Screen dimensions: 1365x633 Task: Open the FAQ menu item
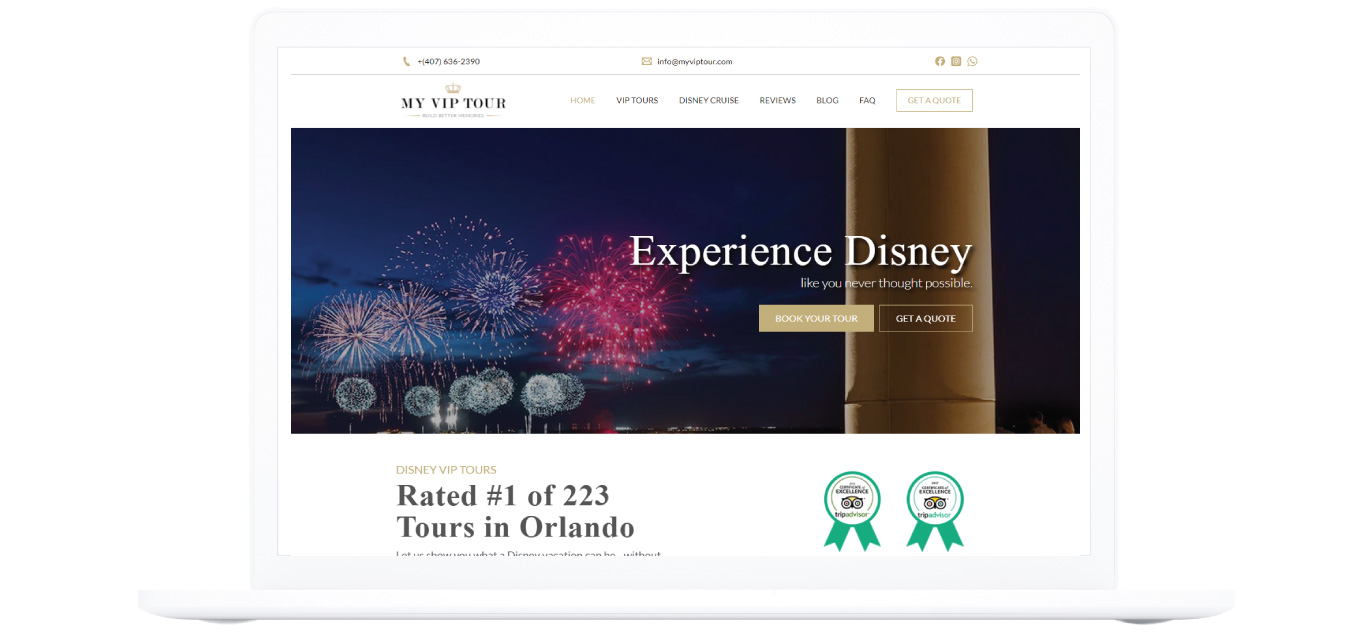[x=867, y=100]
